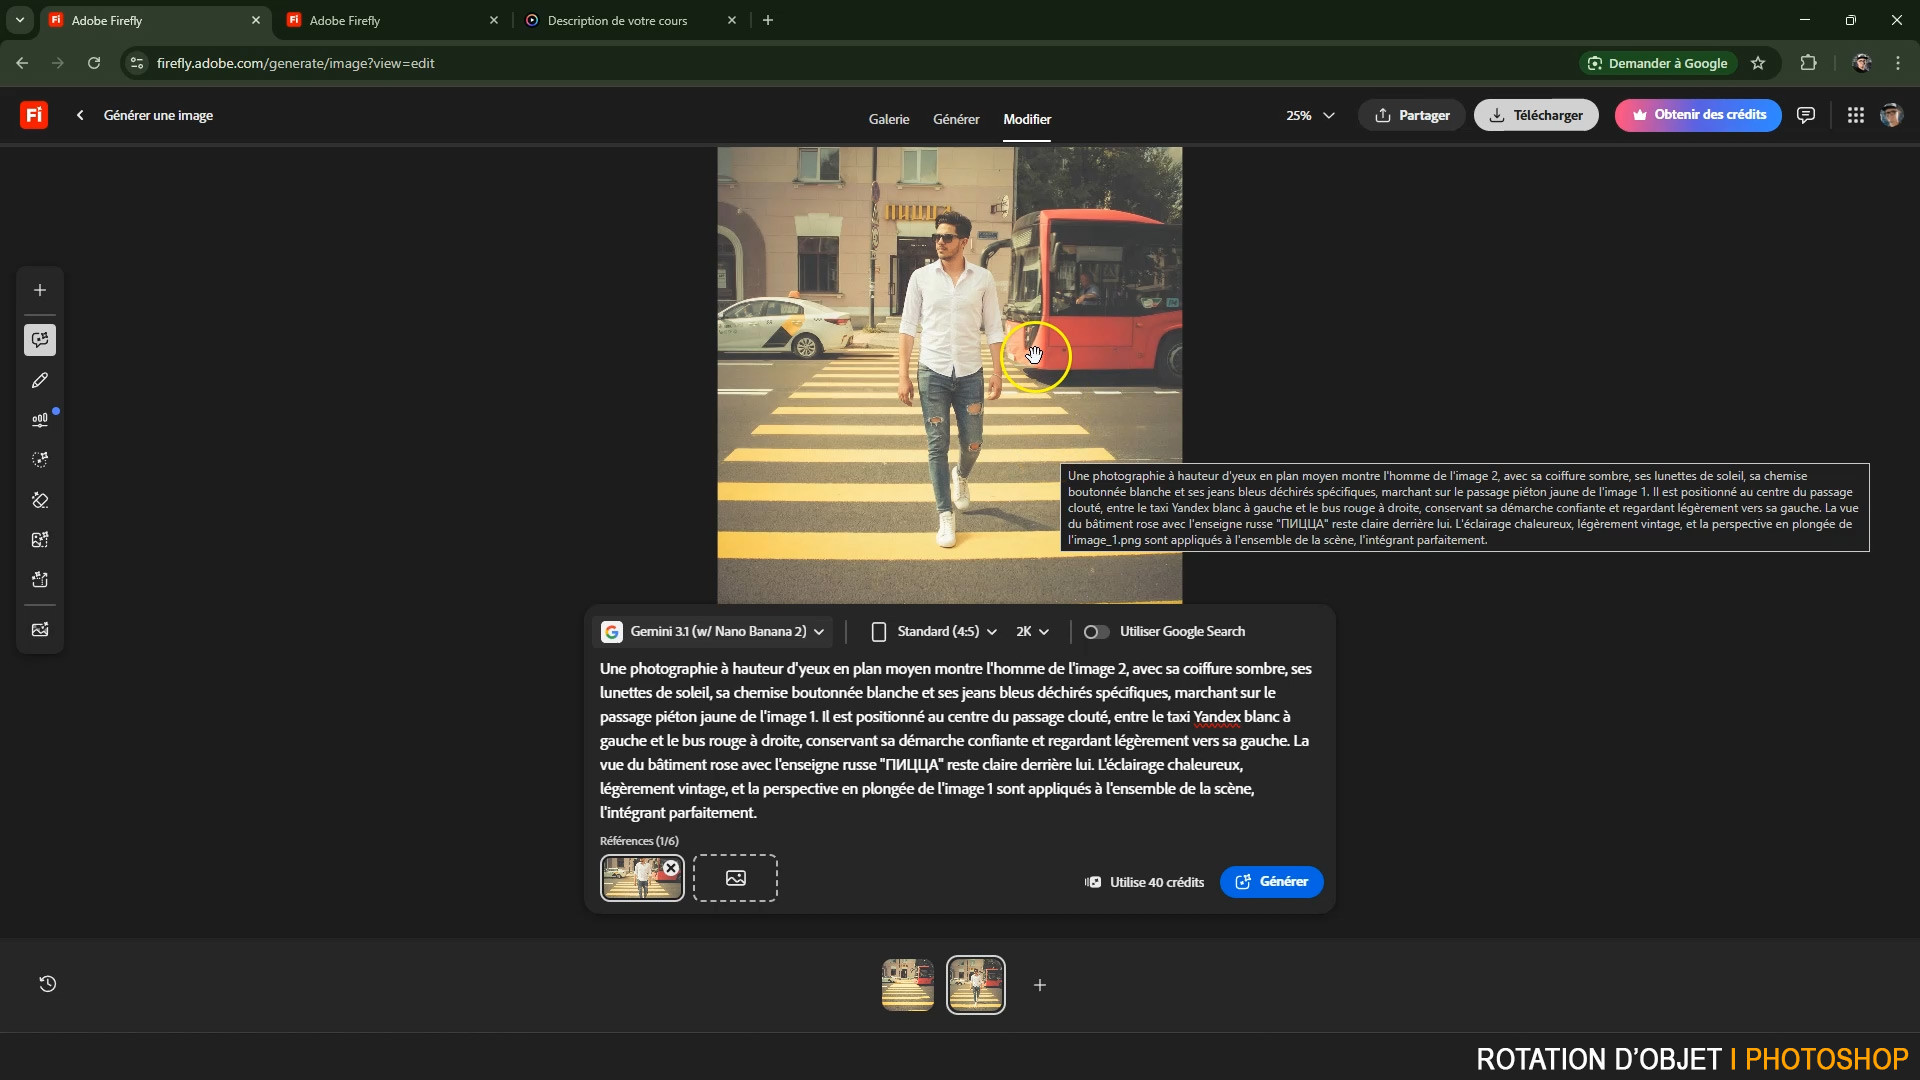Select the eraser remove tool
This screenshot has width=1920, height=1080.
click(x=40, y=500)
